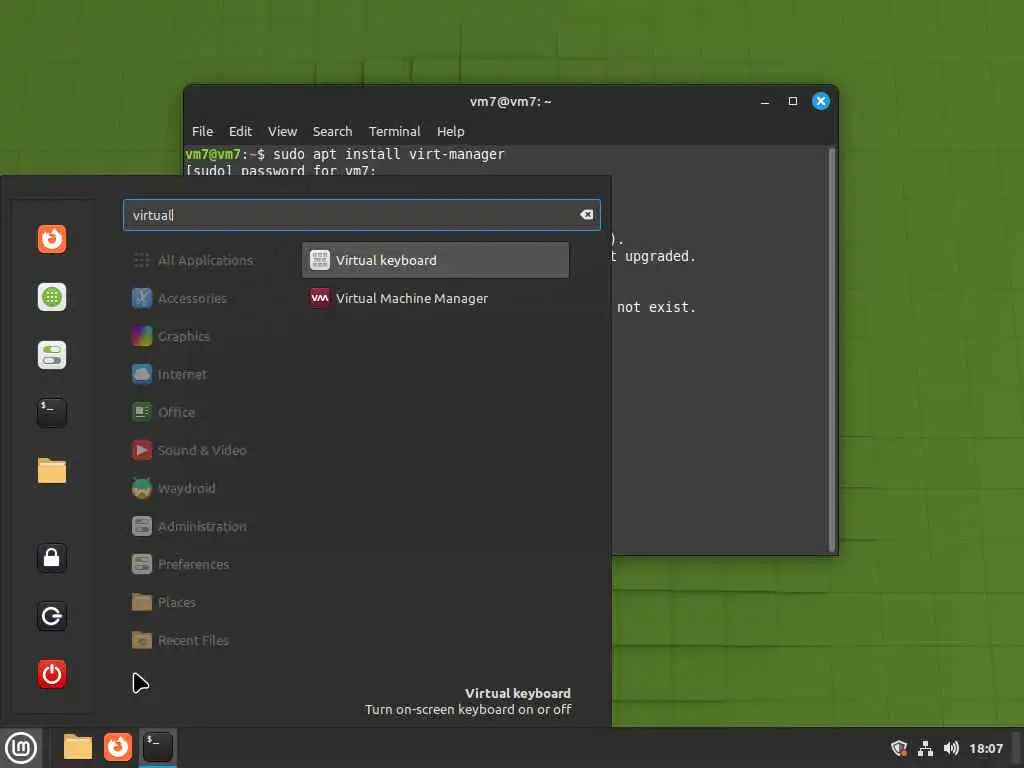1024x768 pixels.
Task: Open Files folder from the bottom panel
Action: point(78,747)
